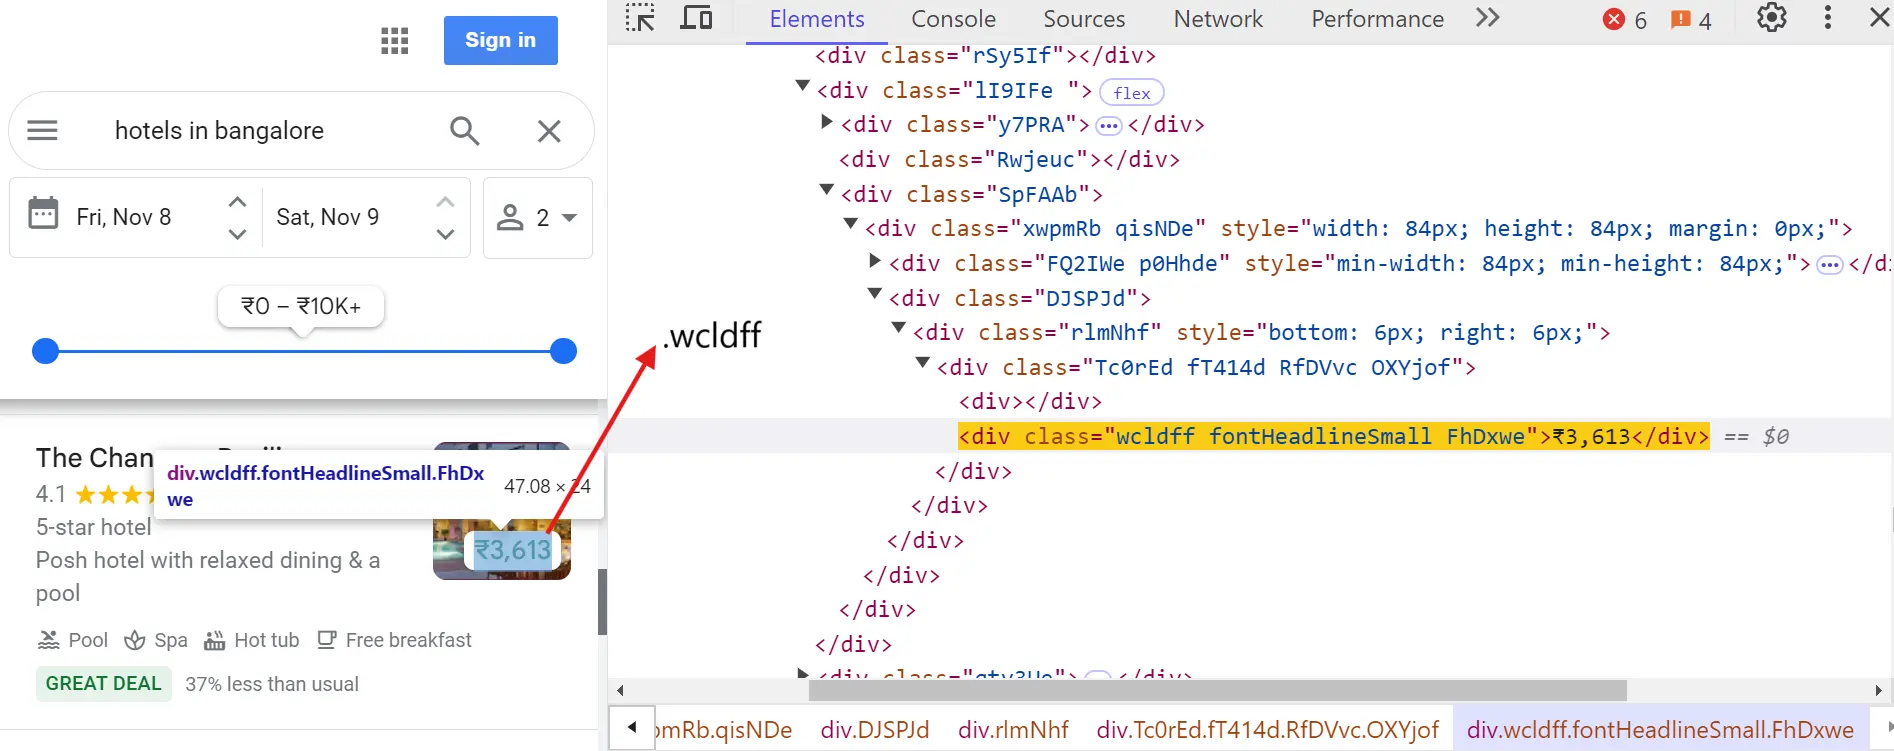Open the Google apps grid
The image size is (1894, 751).
[x=395, y=40]
